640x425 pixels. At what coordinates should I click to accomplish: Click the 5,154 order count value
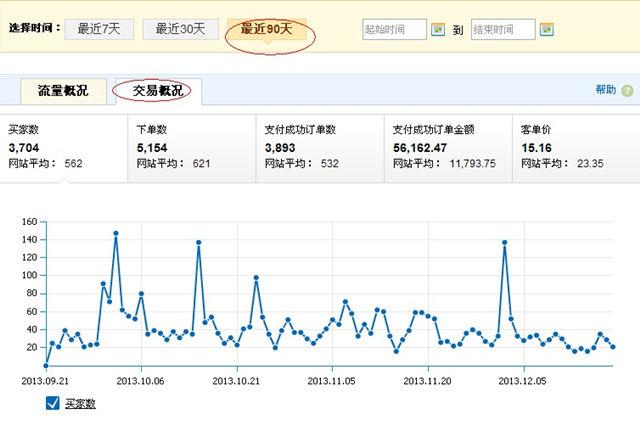point(152,148)
